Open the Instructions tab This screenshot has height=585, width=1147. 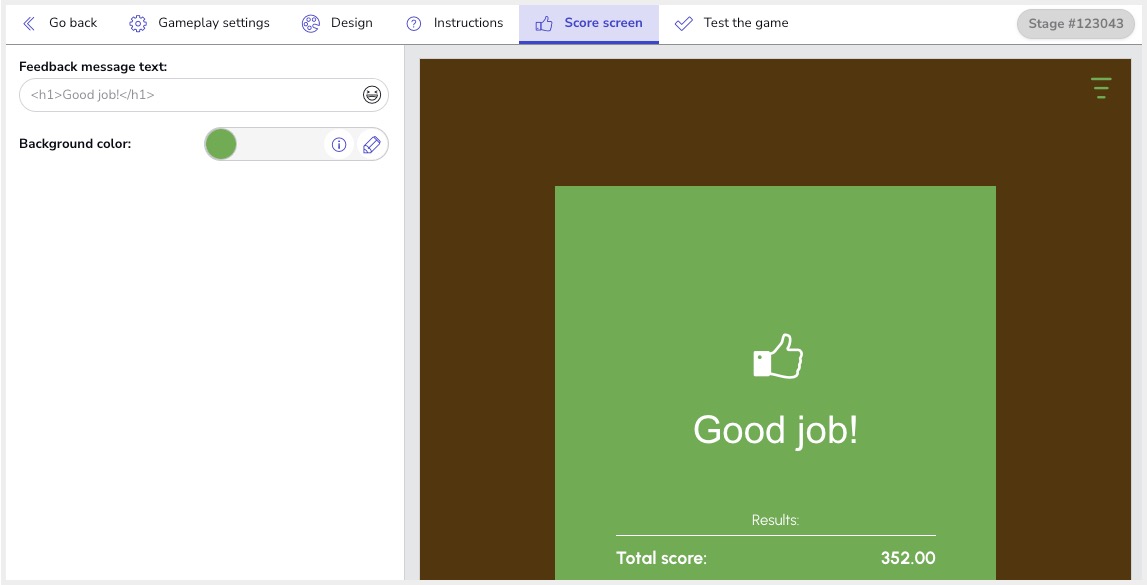click(x=454, y=23)
